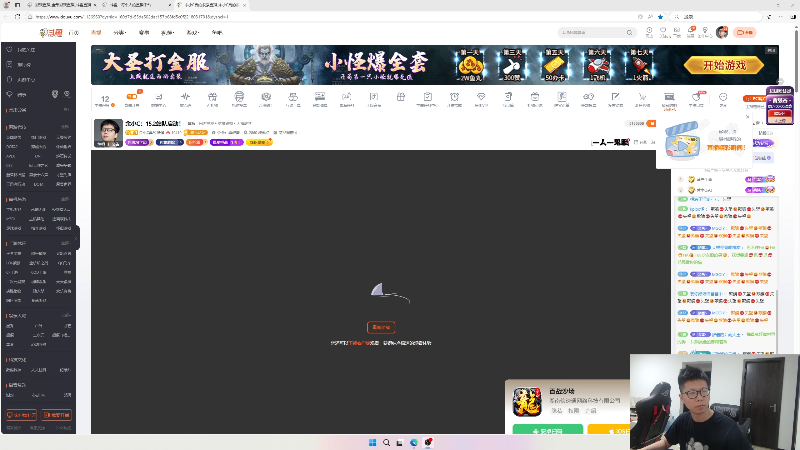The width and height of the screenshot is (800, 450).
Task: Click the clipboard checklist icon in the icon row
Action: [x=428, y=99]
